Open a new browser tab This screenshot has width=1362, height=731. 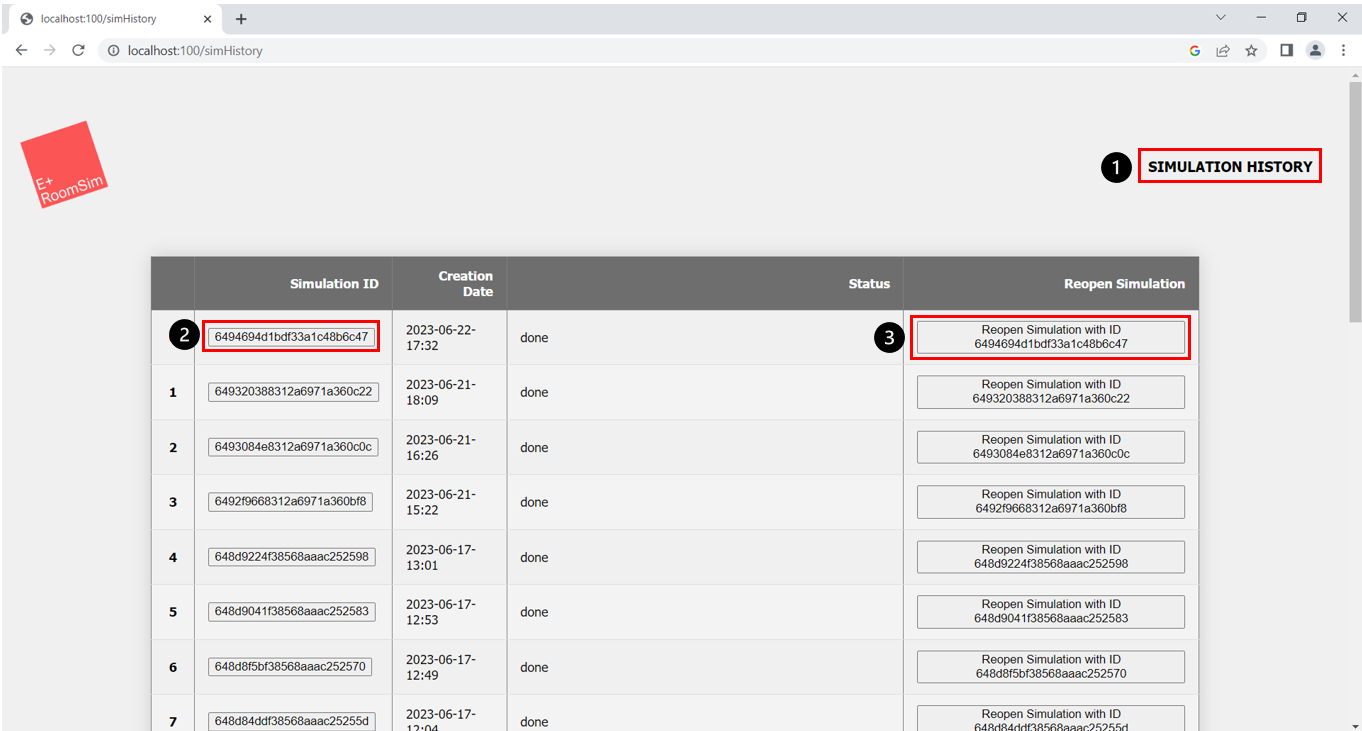pyautogui.click(x=241, y=19)
